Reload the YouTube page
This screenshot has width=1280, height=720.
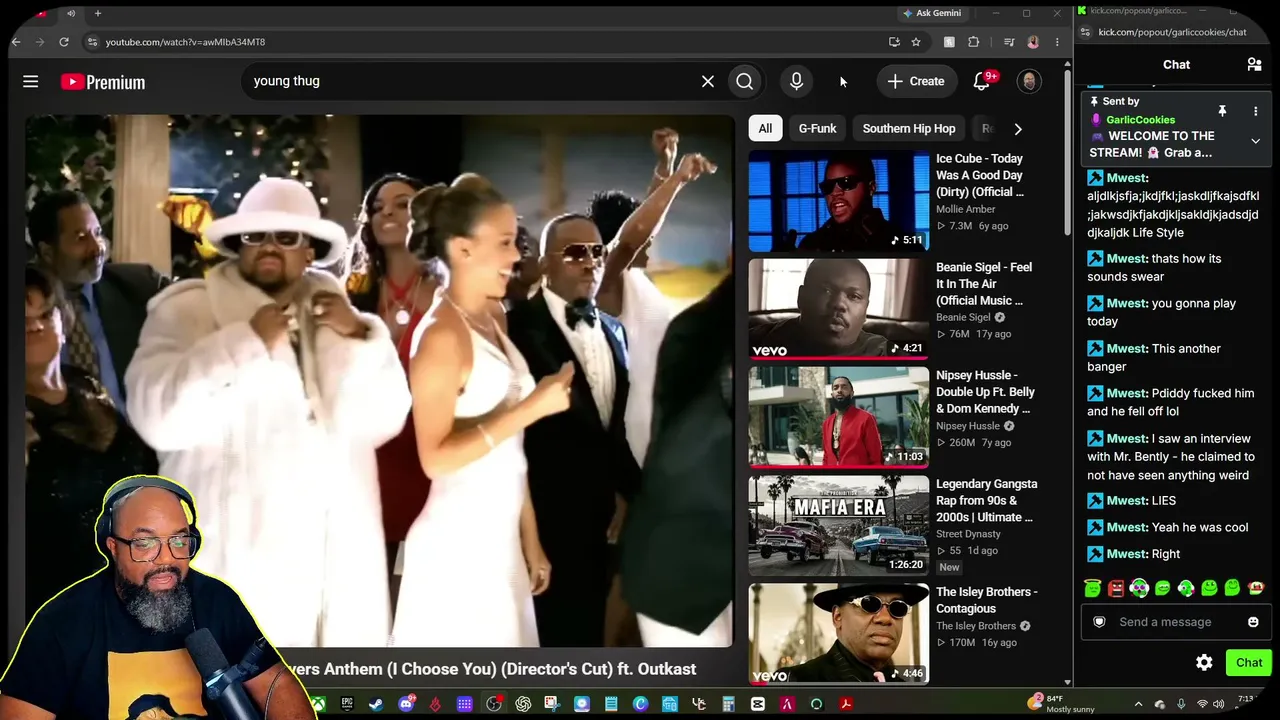64,42
